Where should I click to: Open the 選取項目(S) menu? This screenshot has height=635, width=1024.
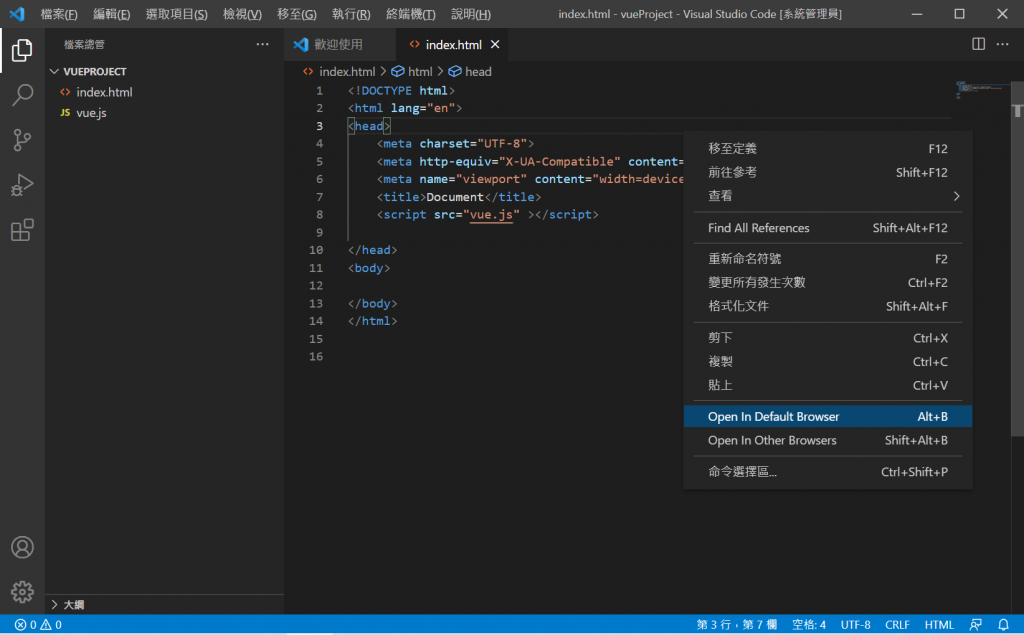click(x=176, y=14)
